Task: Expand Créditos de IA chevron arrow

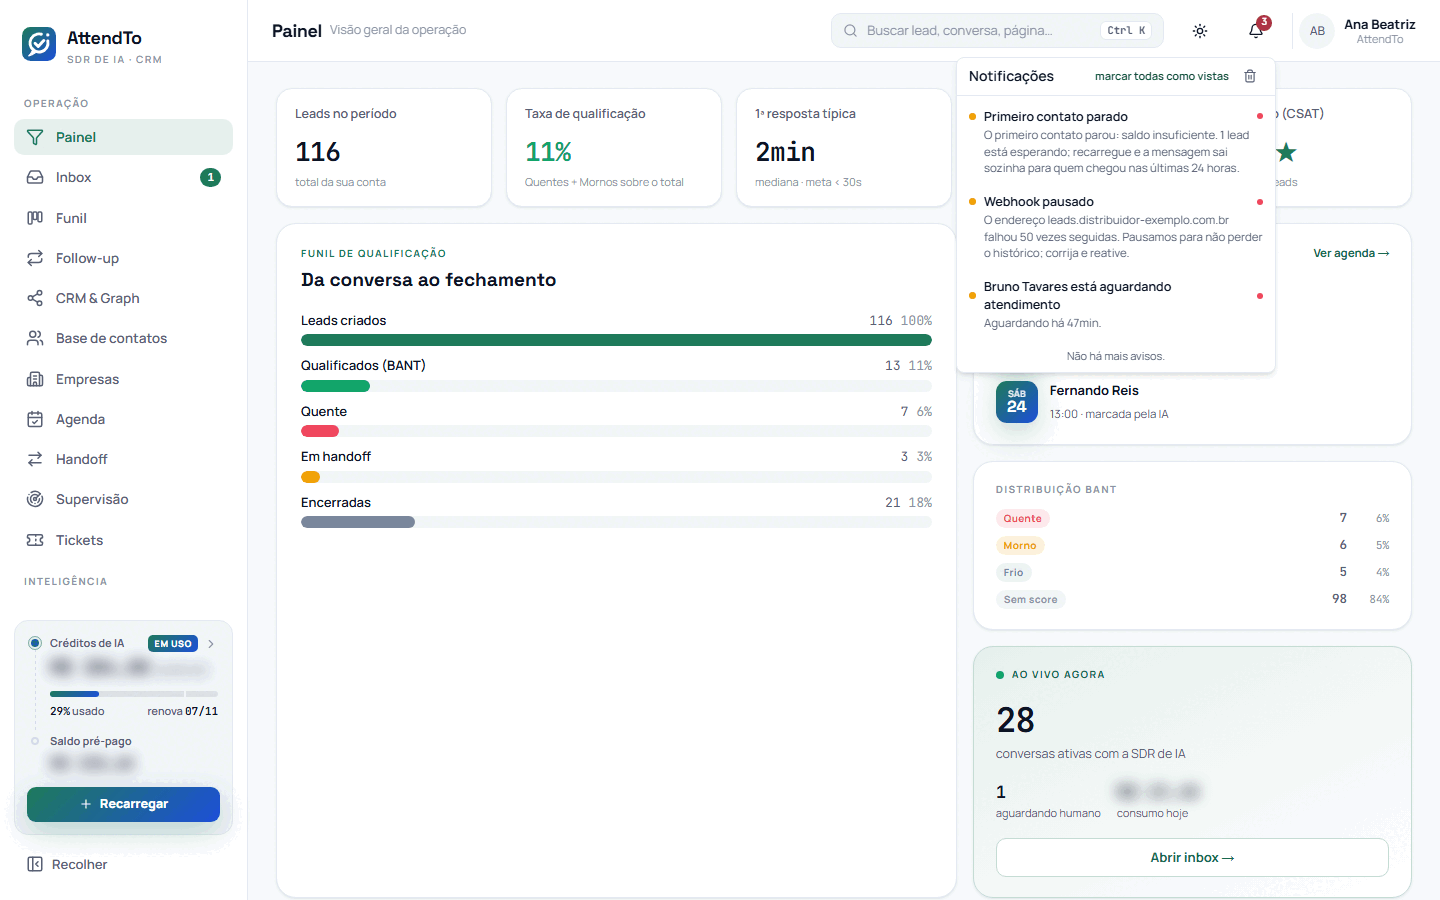Action: pyautogui.click(x=211, y=644)
